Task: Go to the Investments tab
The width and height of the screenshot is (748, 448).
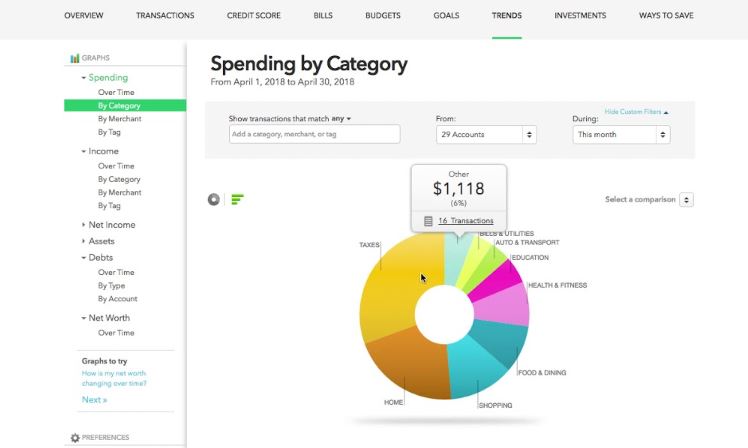Action: tap(580, 15)
